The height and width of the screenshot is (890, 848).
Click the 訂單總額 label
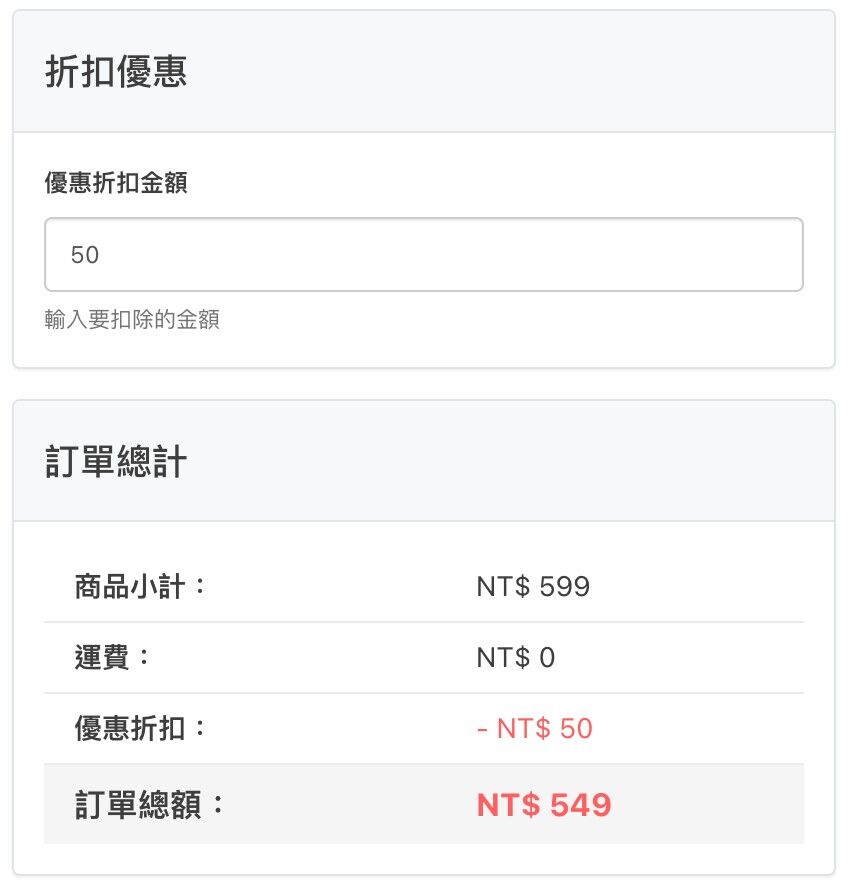[151, 805]
